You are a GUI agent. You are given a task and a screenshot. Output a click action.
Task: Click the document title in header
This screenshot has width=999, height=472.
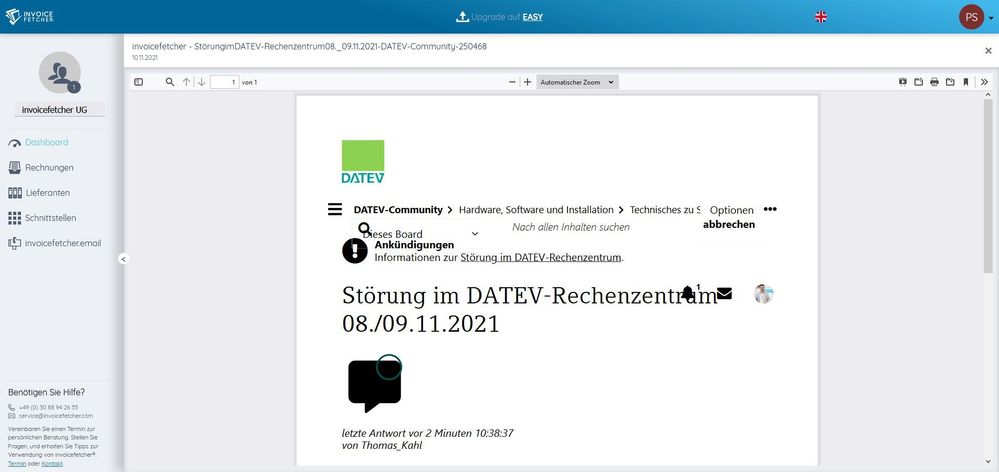[x=309, y=46]
